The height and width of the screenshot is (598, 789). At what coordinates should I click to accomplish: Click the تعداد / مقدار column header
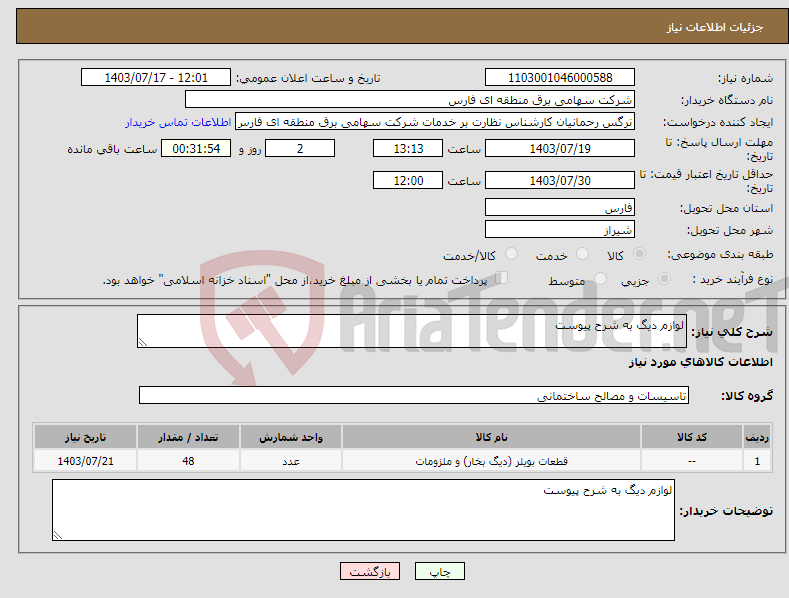pyautogui.click(x=188, y=437)
